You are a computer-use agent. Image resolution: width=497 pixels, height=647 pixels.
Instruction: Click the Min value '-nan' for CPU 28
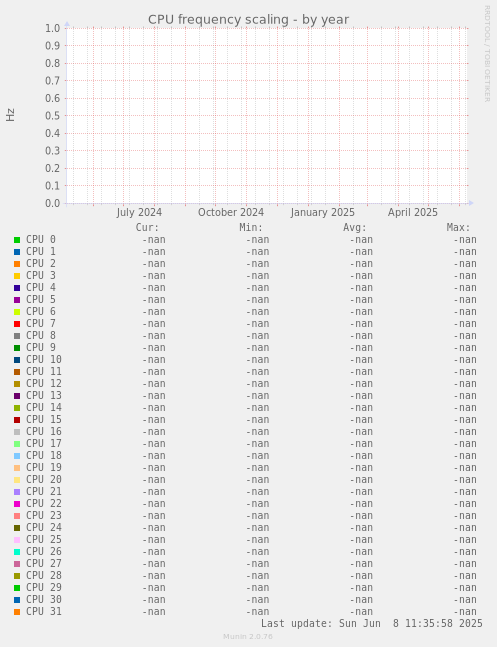pos(258,575)
